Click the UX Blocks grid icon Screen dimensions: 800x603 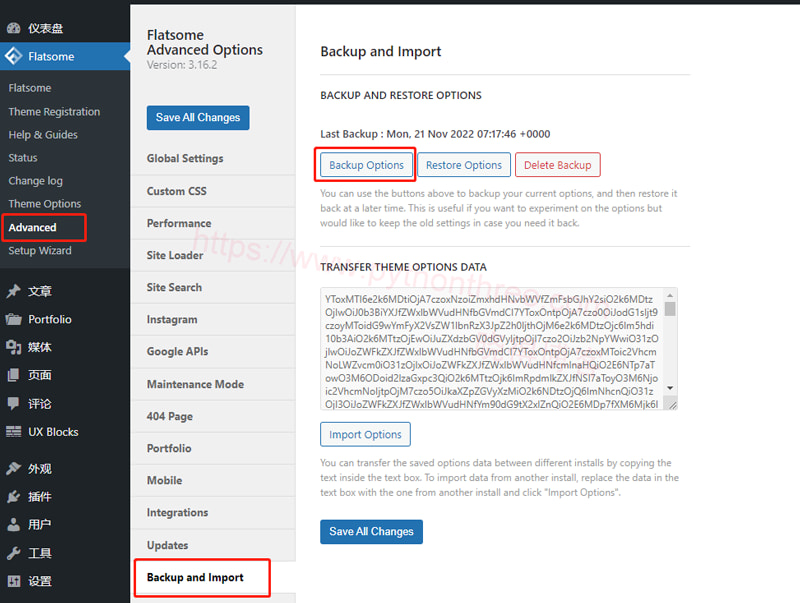click(14, 432)
